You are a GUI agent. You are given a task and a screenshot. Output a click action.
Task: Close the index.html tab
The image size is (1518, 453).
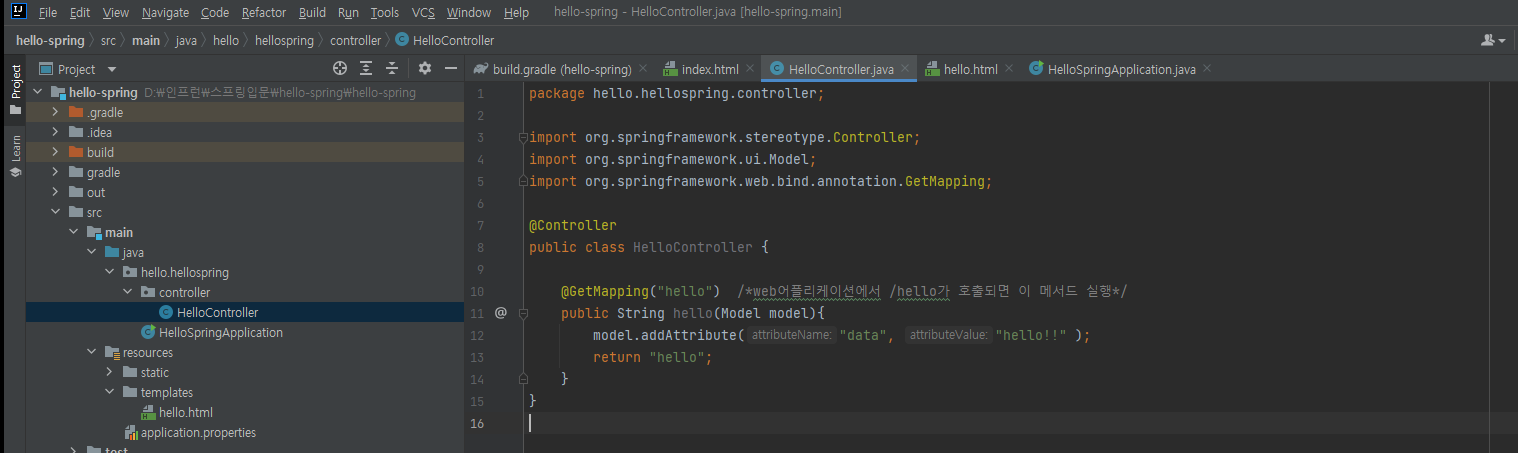coord(750,69)
